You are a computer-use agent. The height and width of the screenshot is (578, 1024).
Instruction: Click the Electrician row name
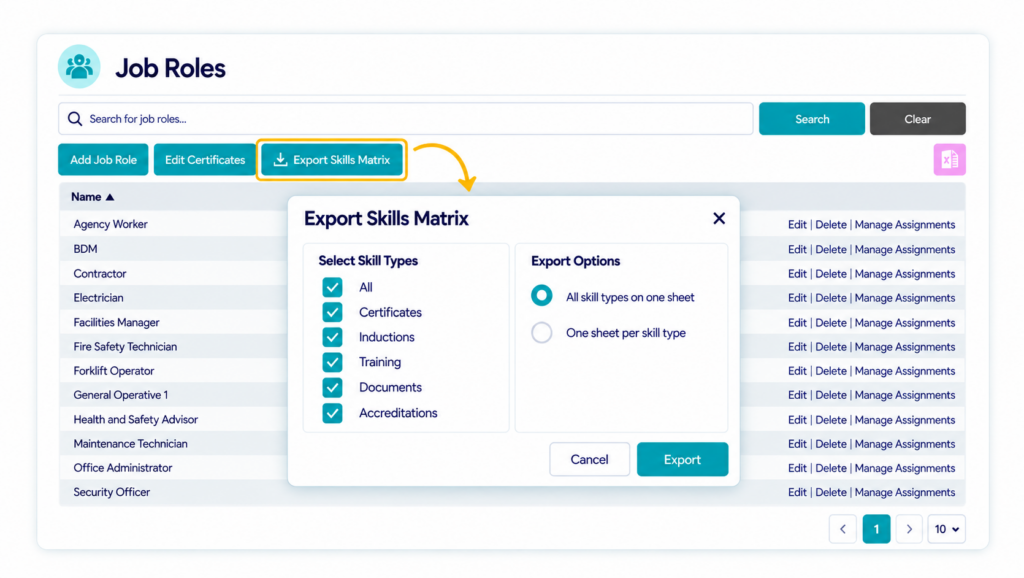coord(99,298)
